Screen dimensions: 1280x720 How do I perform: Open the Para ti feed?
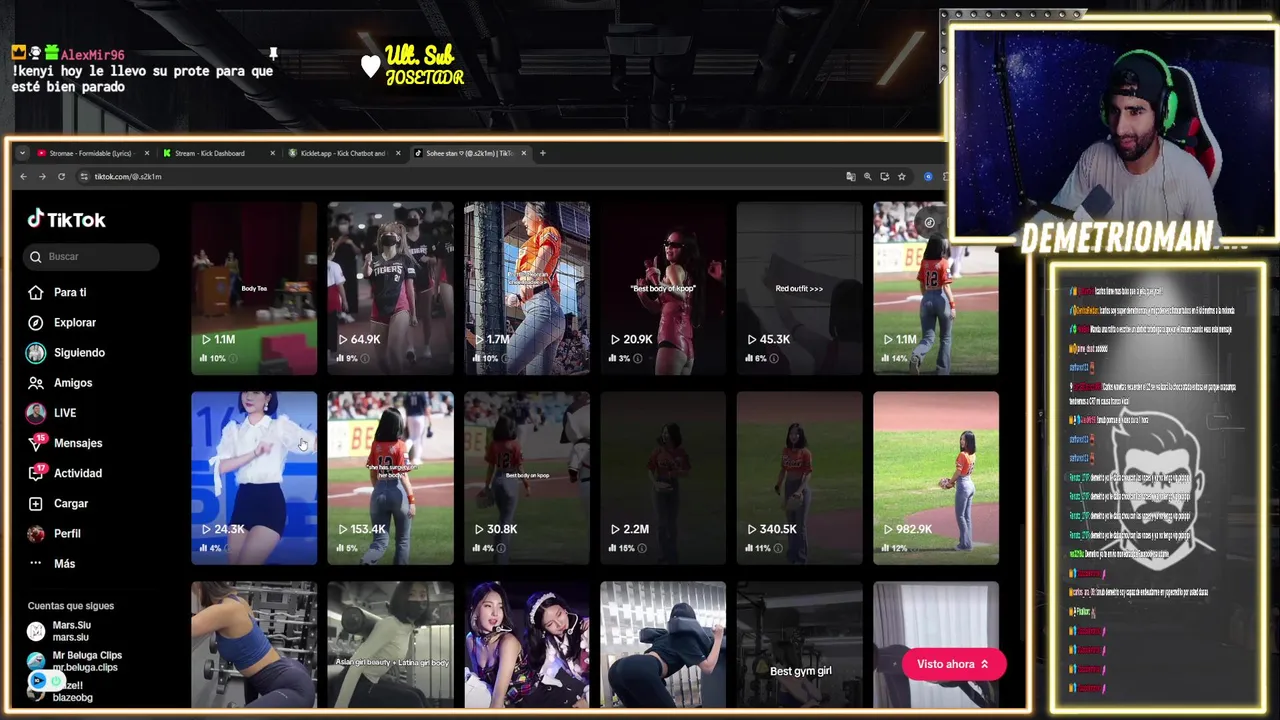70,293
